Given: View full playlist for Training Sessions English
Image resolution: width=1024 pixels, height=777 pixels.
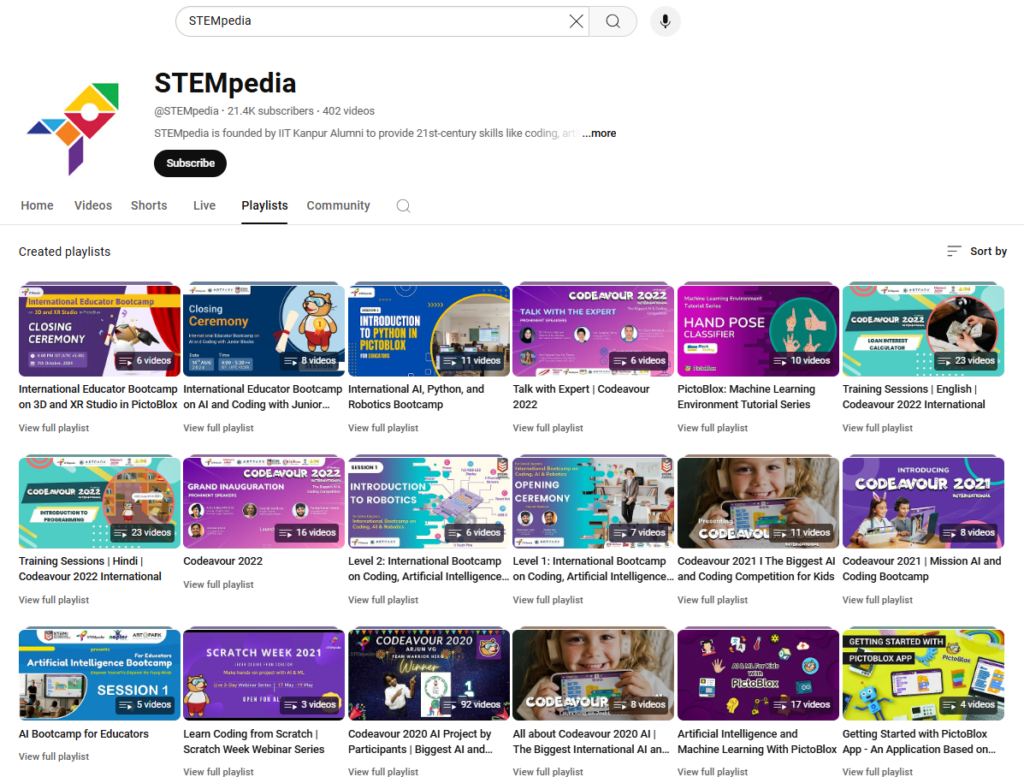Looking at the screenshot, I should tap(877, 428).
